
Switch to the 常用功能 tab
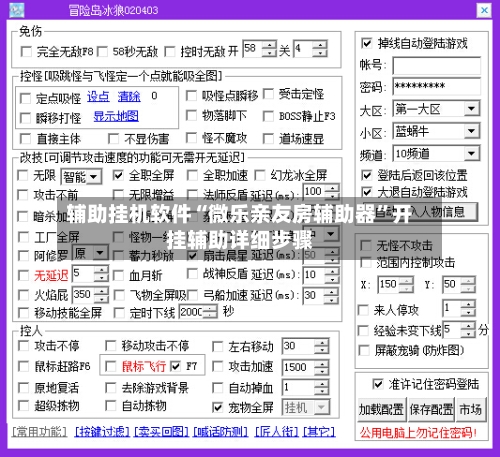click(39, 432)
